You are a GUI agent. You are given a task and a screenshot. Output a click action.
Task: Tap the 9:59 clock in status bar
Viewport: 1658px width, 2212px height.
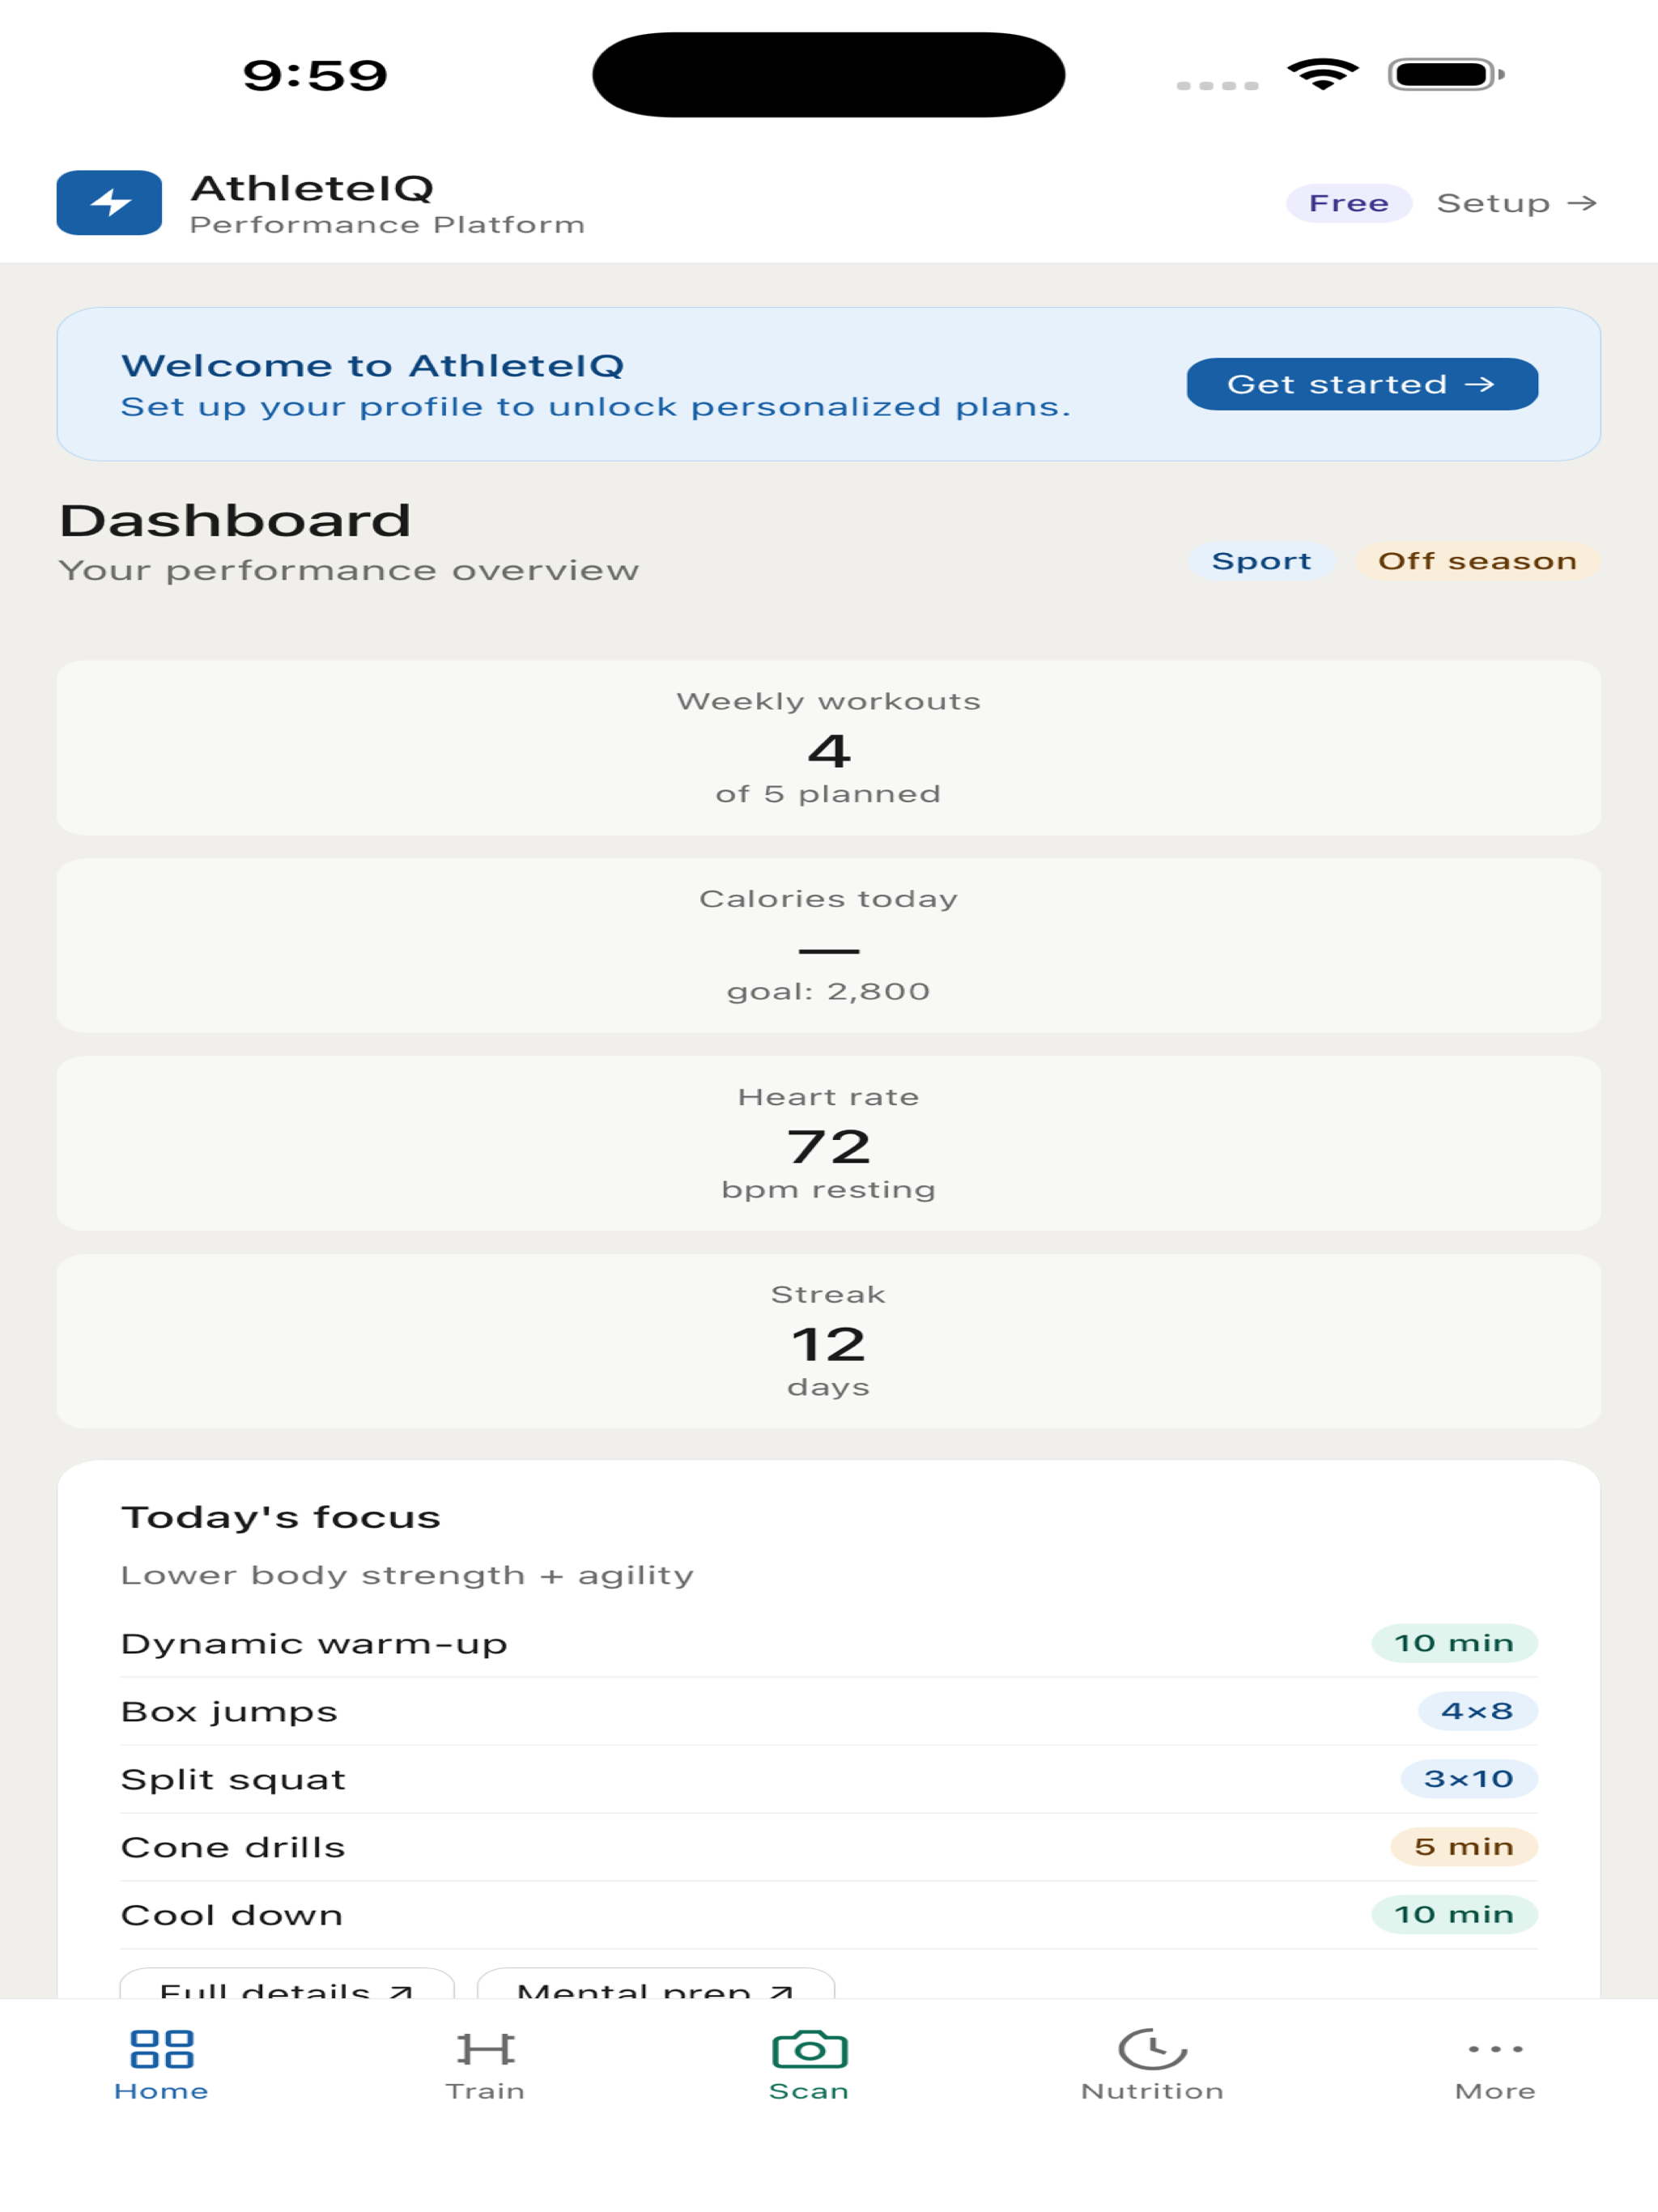[x=315, y=75]
